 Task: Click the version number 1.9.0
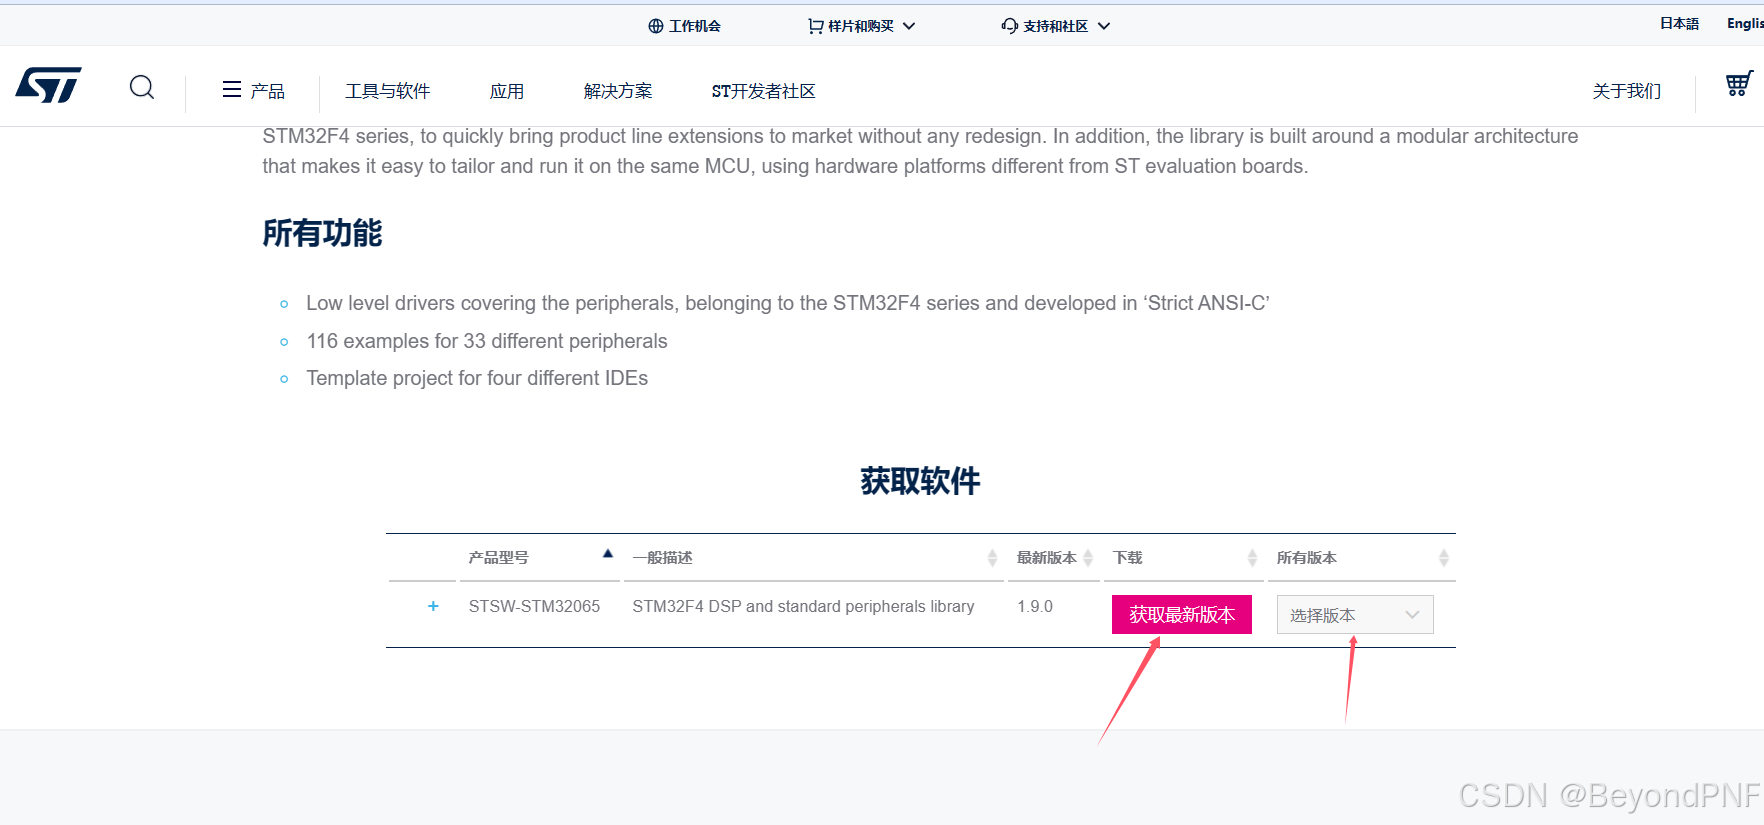(1035, 606)
